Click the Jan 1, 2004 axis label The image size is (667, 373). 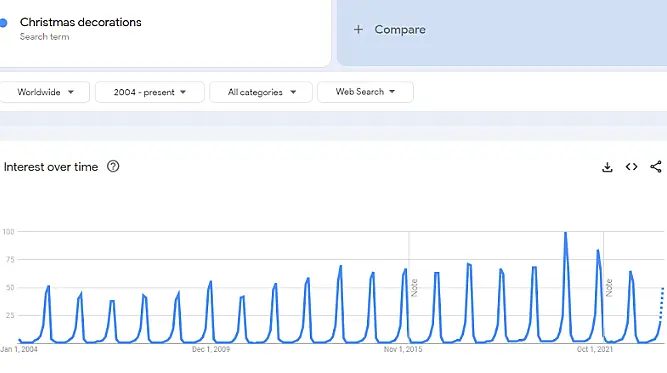[19, 349]
